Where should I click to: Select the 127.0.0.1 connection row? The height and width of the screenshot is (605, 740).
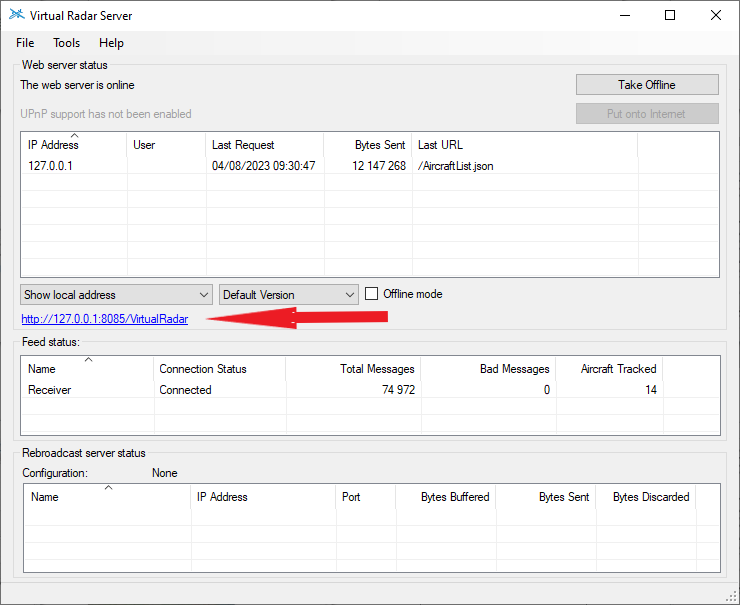click(370, 166)
